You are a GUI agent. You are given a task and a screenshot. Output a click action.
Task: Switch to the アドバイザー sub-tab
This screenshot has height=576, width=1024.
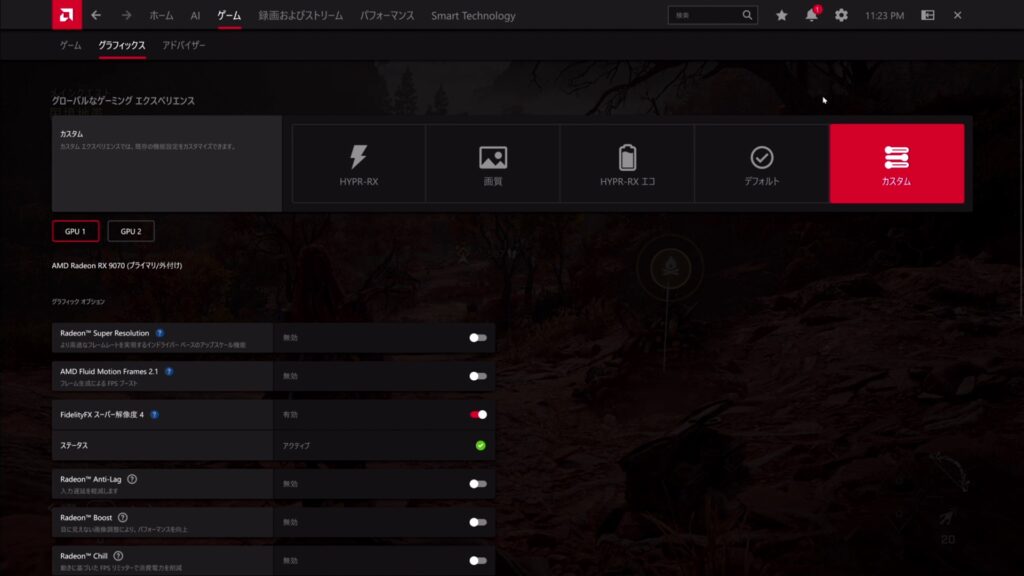[184, 45]
